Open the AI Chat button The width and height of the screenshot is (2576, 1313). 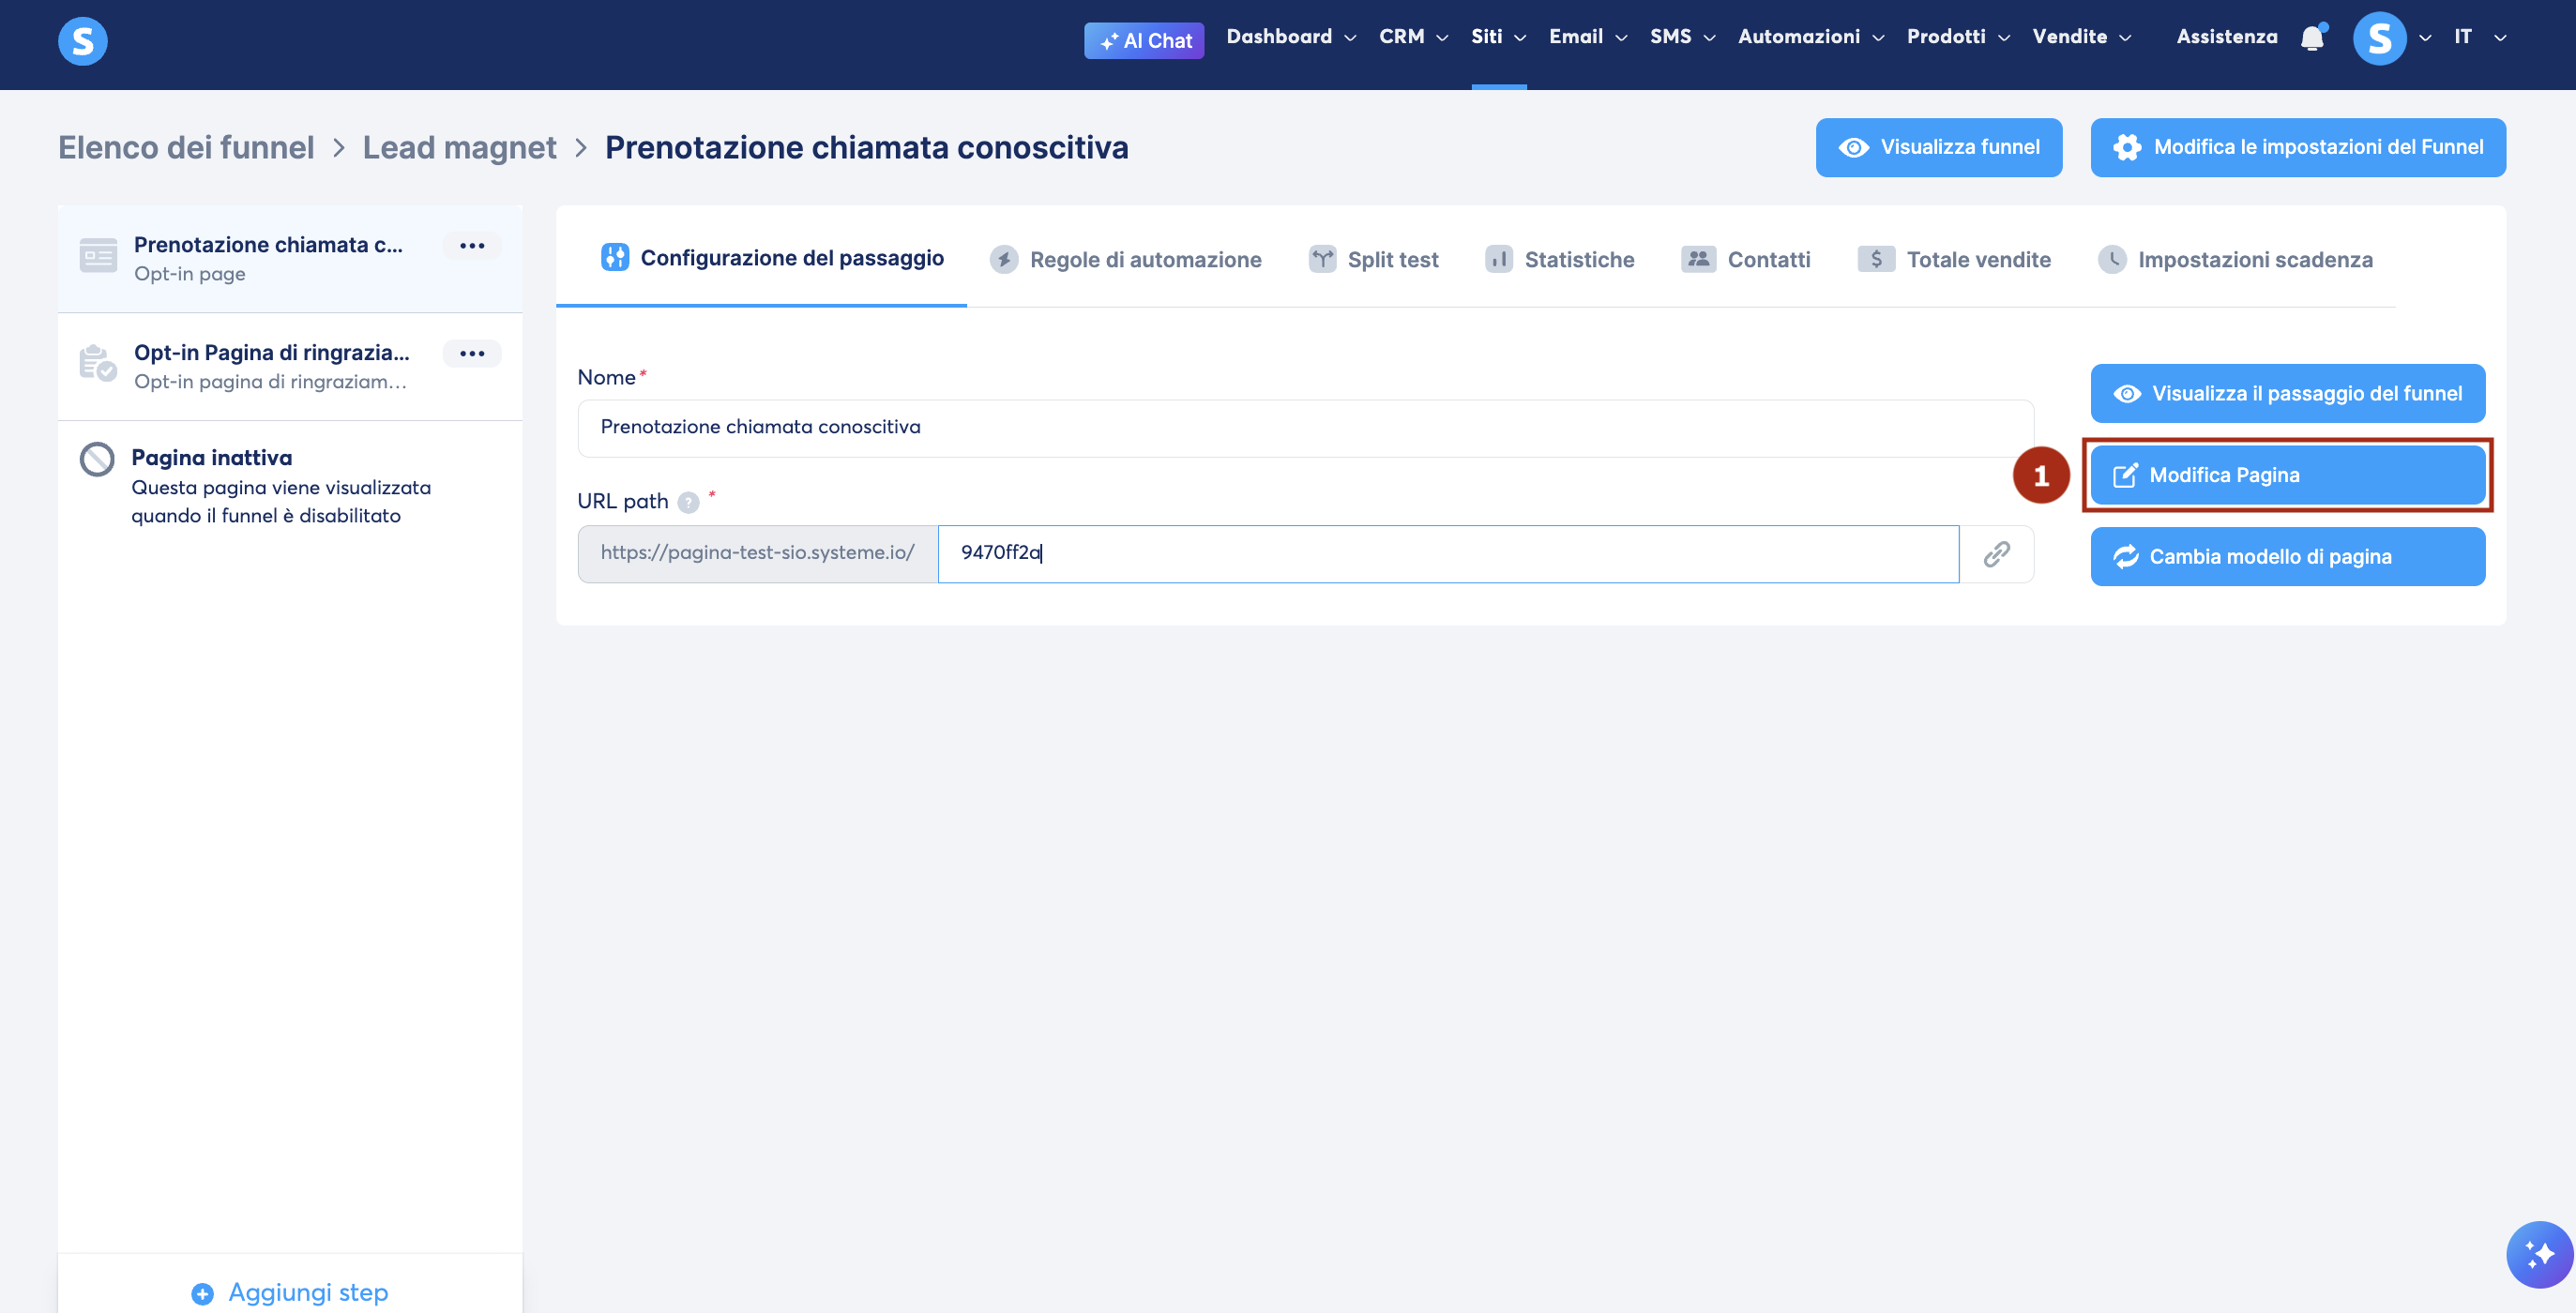pos(1144,41)
